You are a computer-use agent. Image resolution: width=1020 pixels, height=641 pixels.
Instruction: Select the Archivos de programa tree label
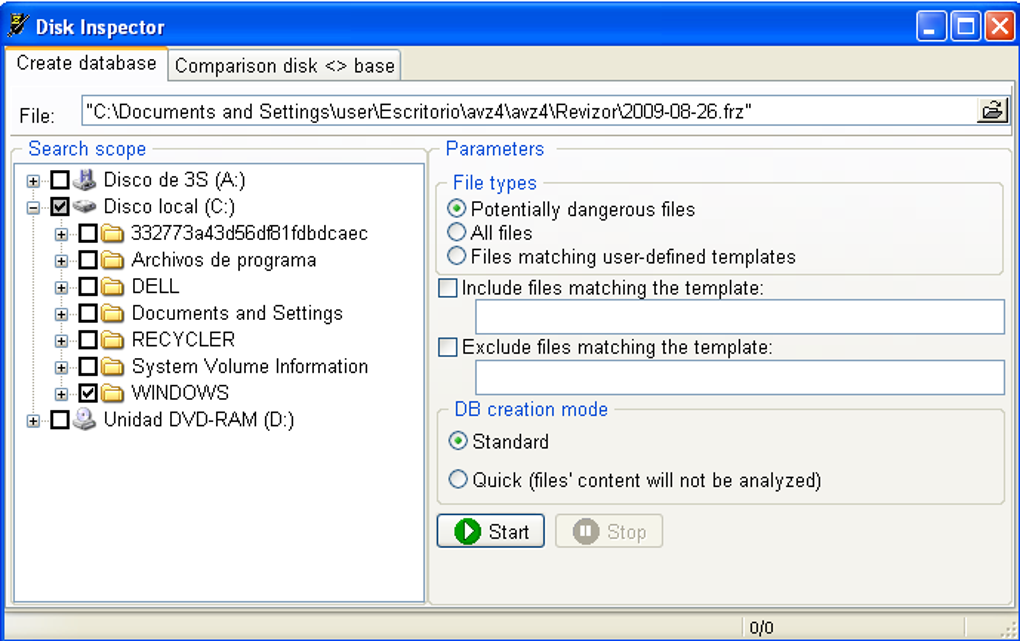click(x=224, y=260)
